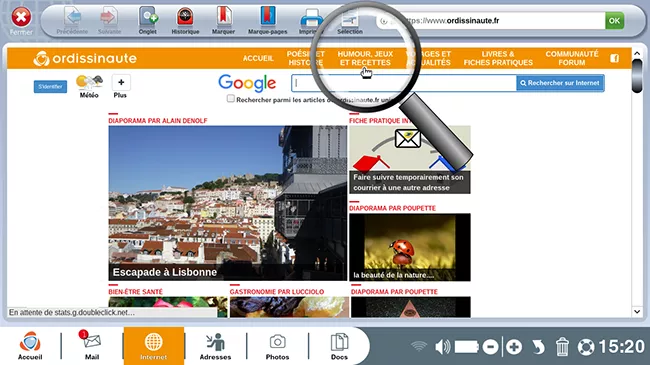Open the Escapade à Lisbonne slideshow image

228,203
